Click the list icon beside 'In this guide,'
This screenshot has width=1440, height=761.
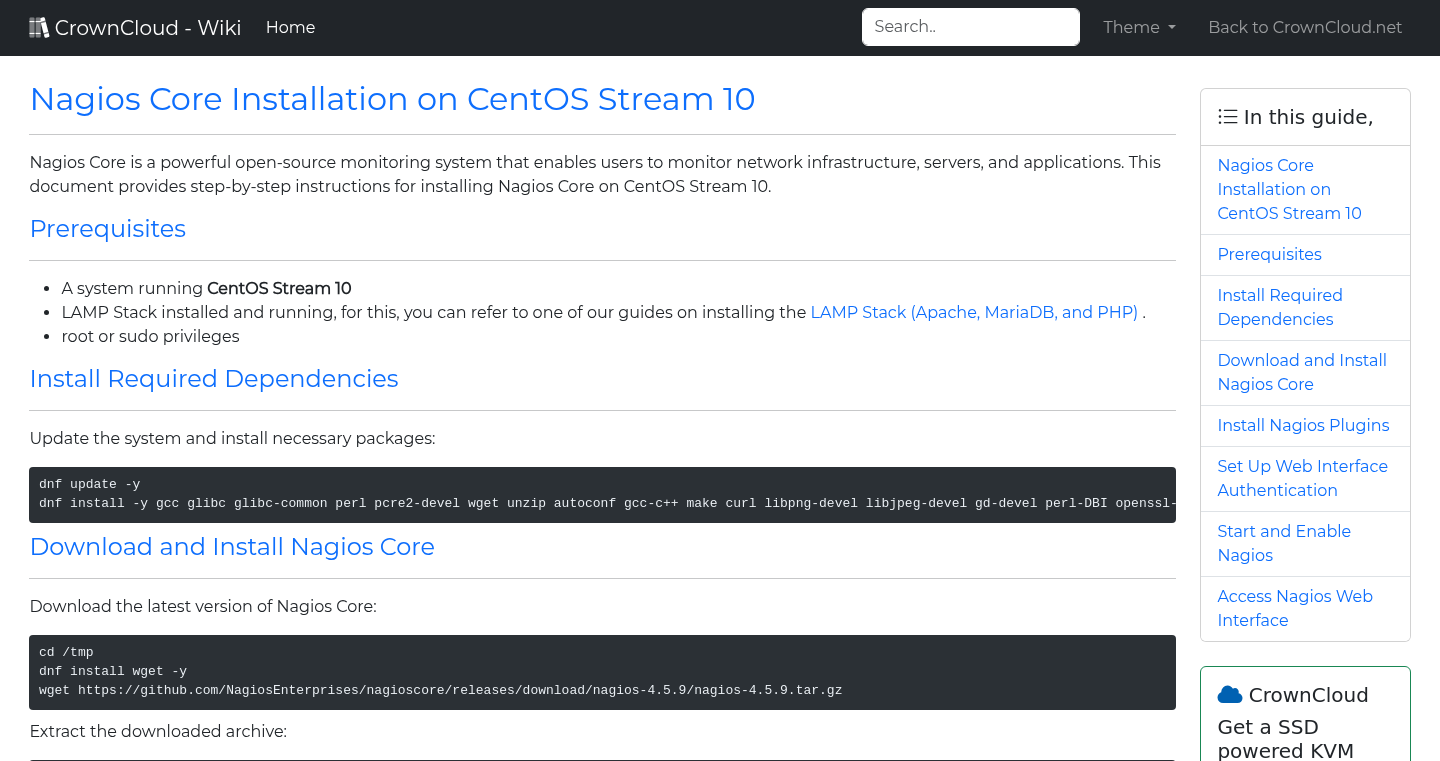(1227, 116)
